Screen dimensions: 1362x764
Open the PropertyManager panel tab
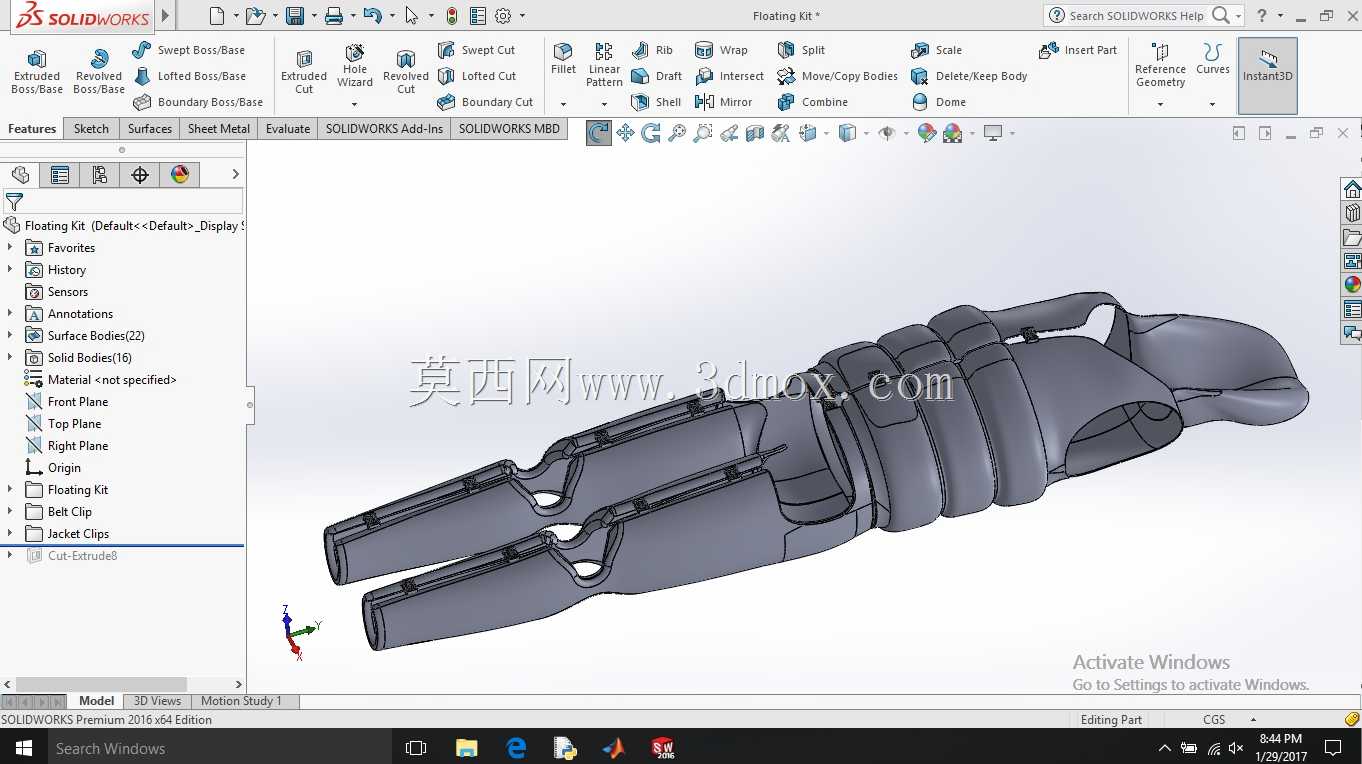point(60,175)
